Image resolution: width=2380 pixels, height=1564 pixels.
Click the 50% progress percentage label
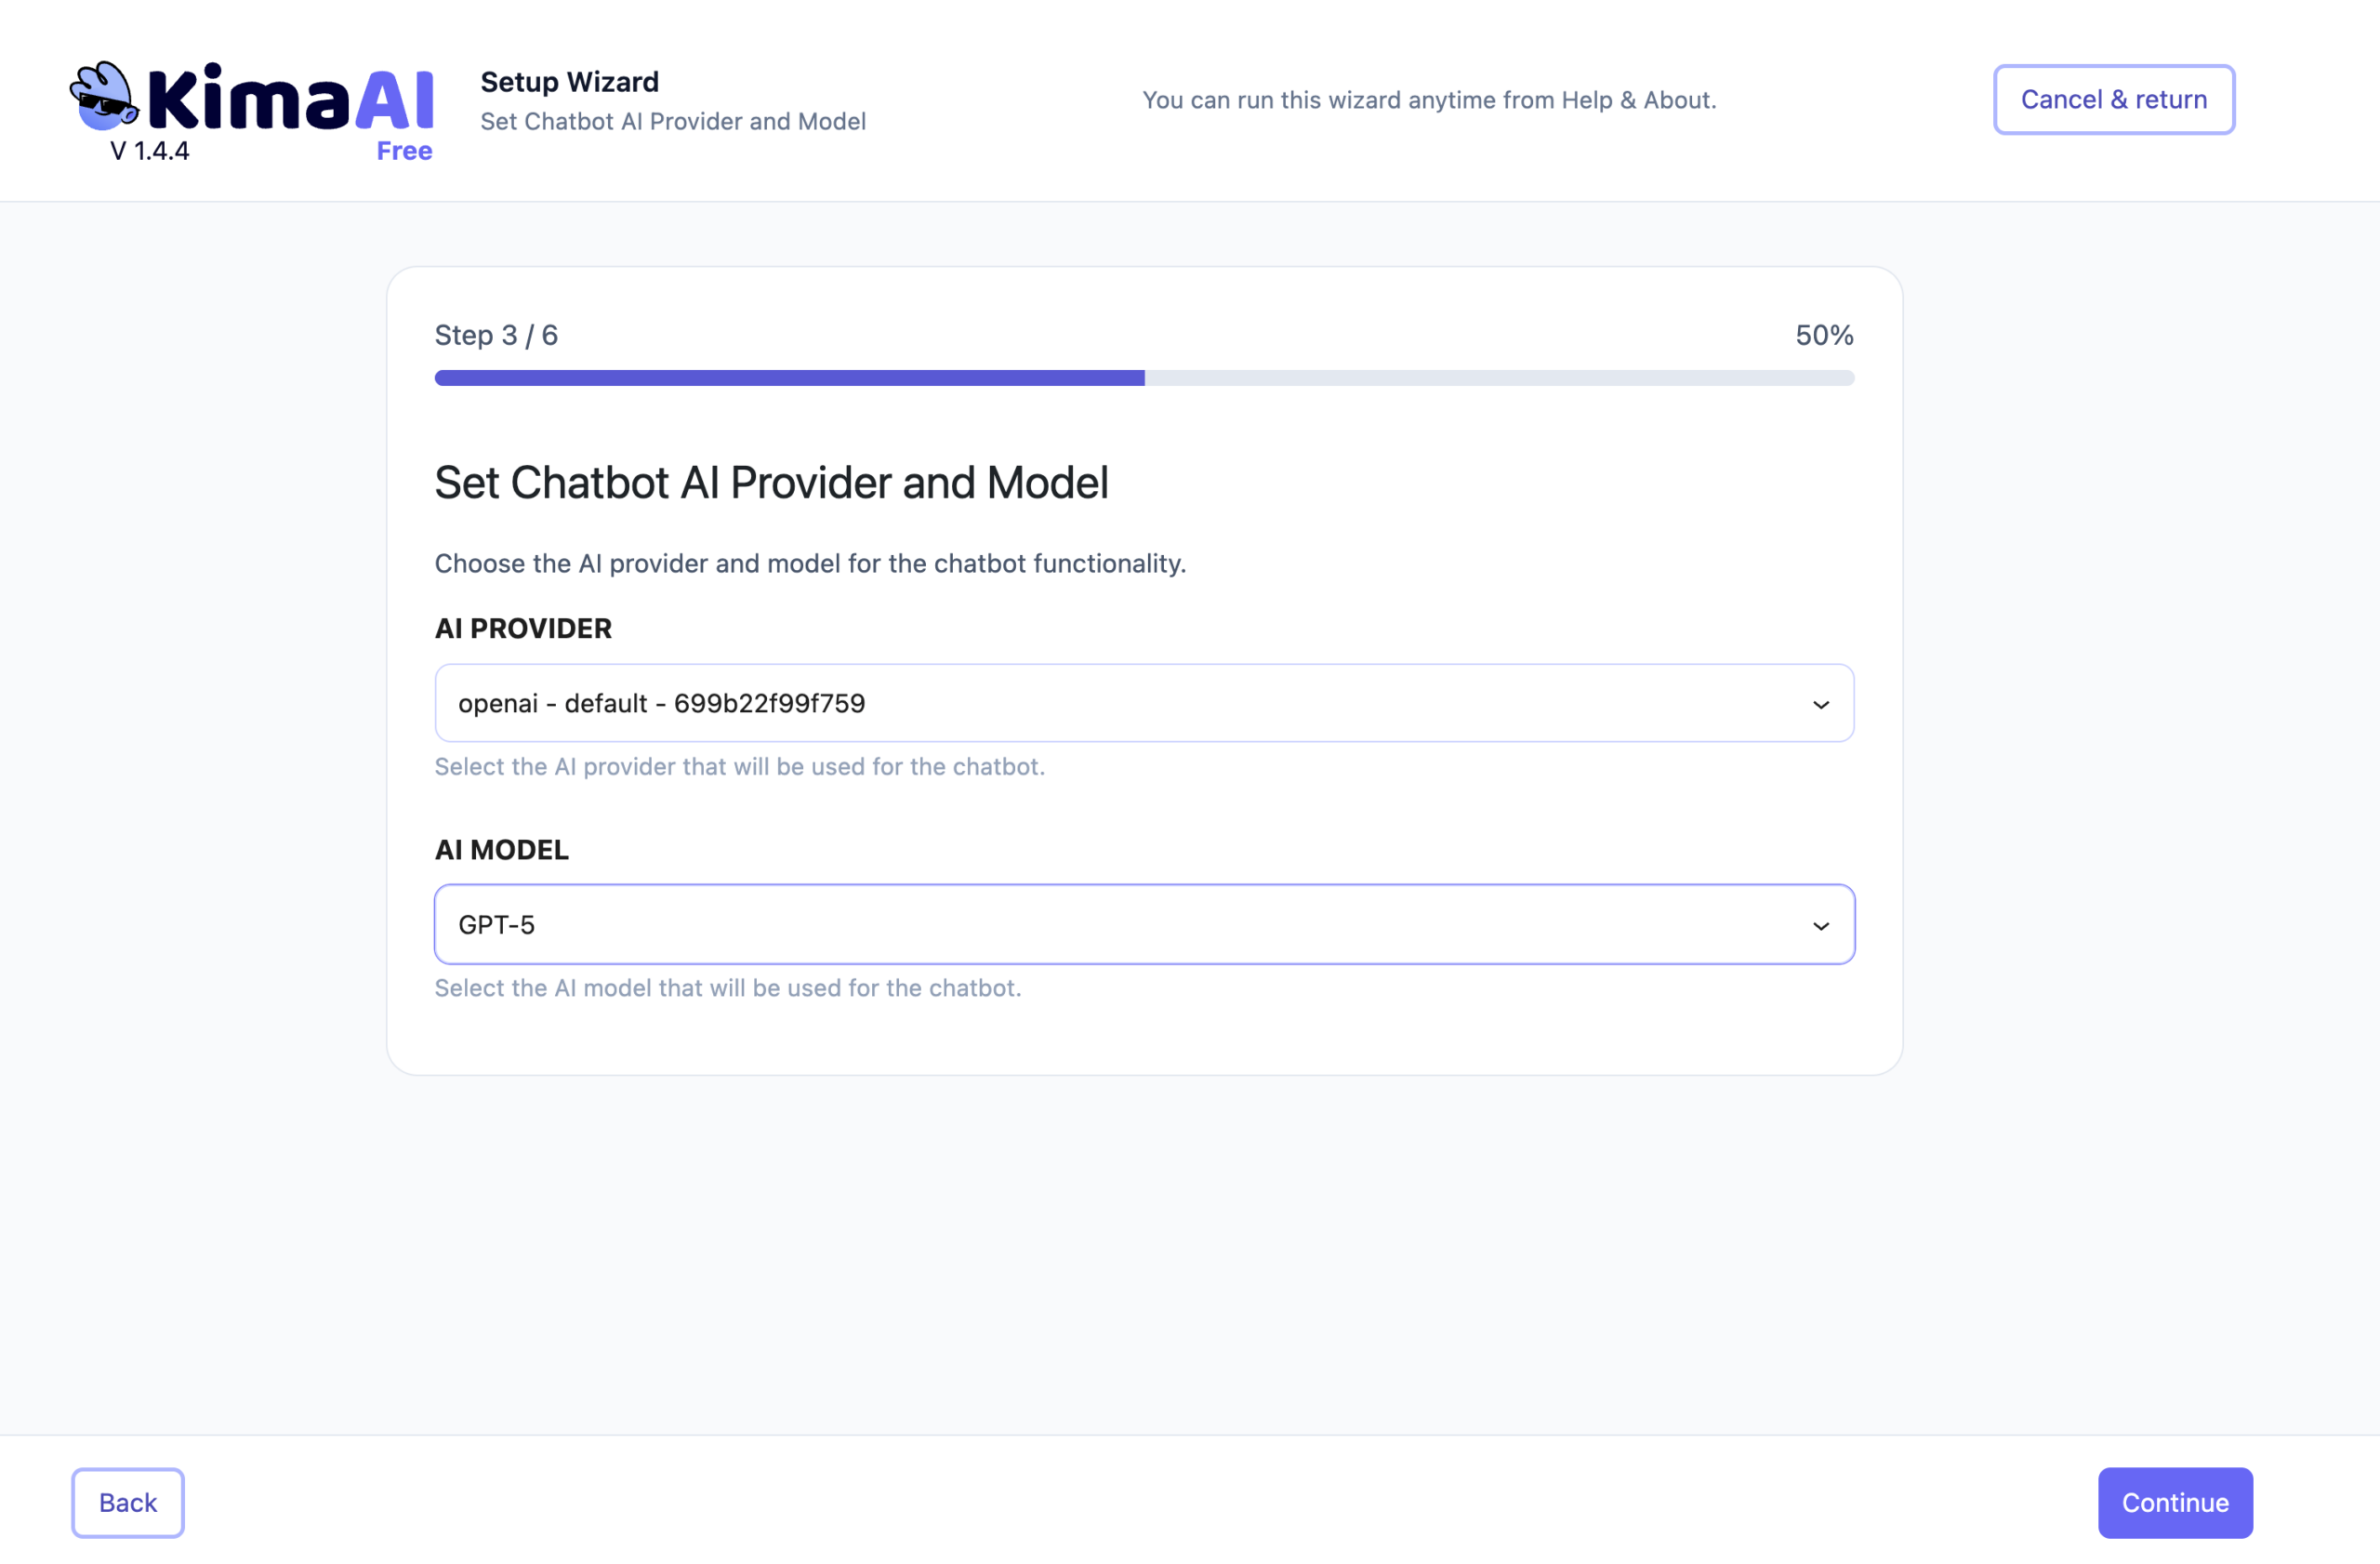pos(1823,335)
